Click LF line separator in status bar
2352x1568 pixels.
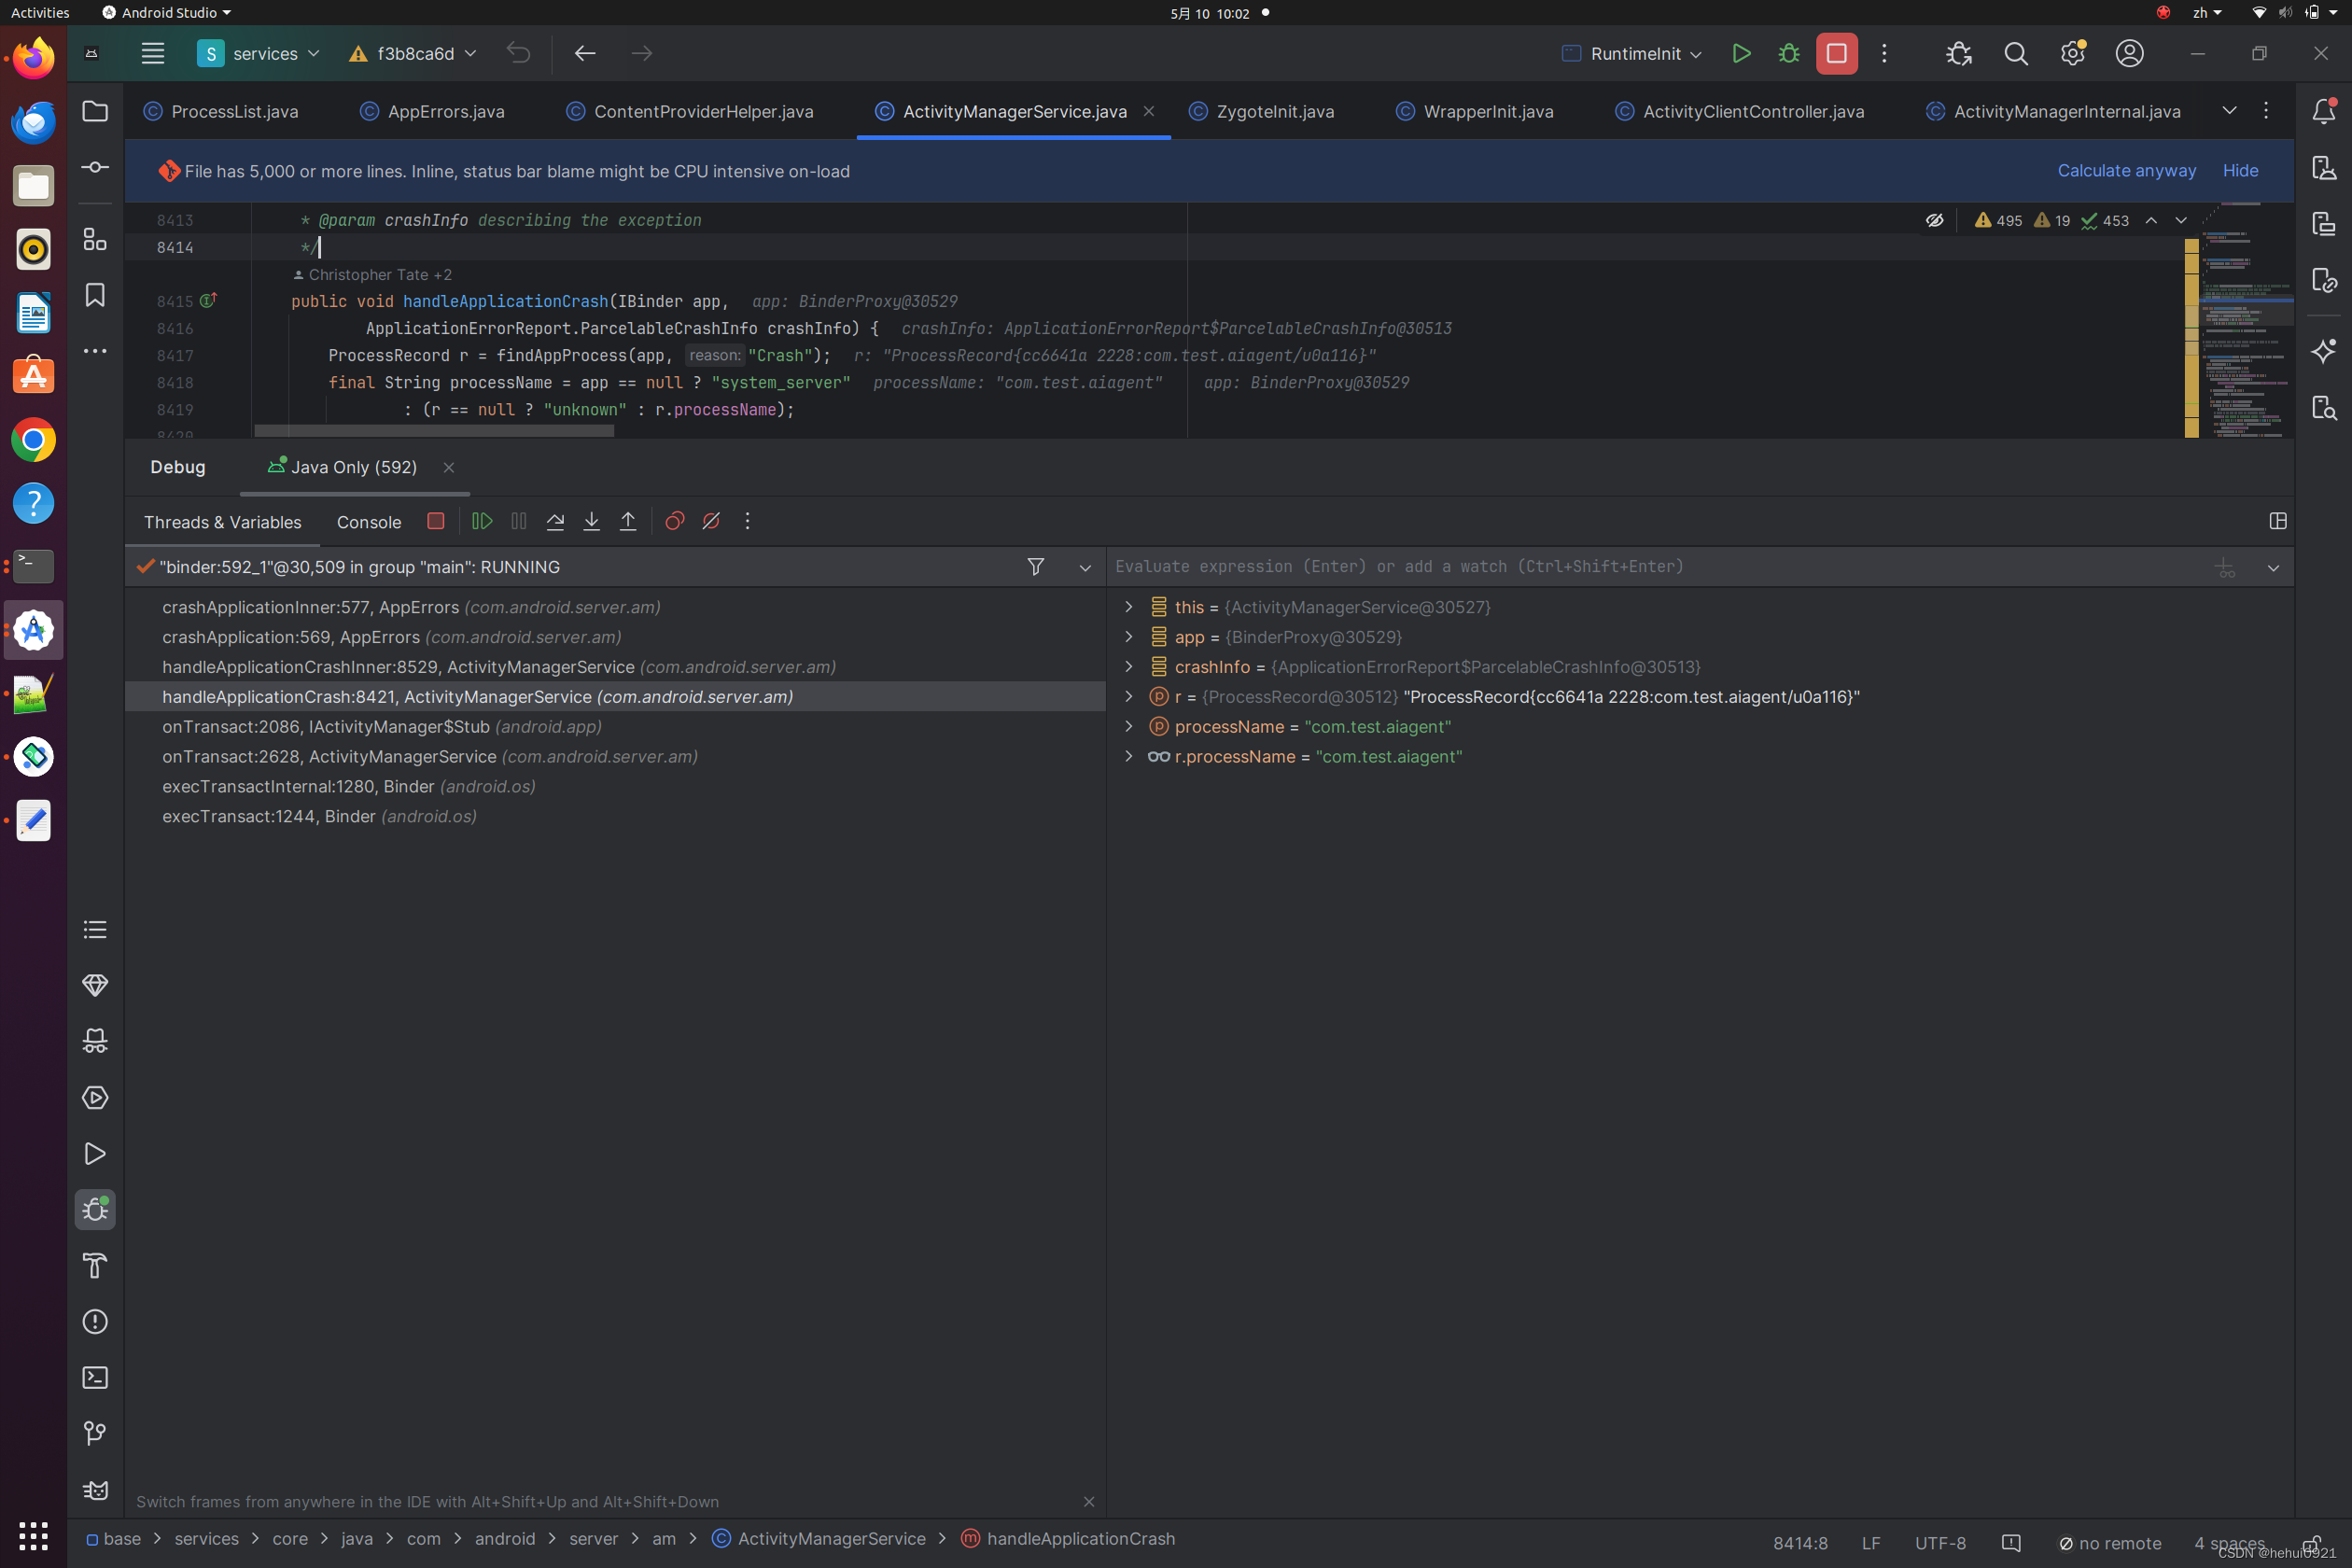(1871, 1543)
